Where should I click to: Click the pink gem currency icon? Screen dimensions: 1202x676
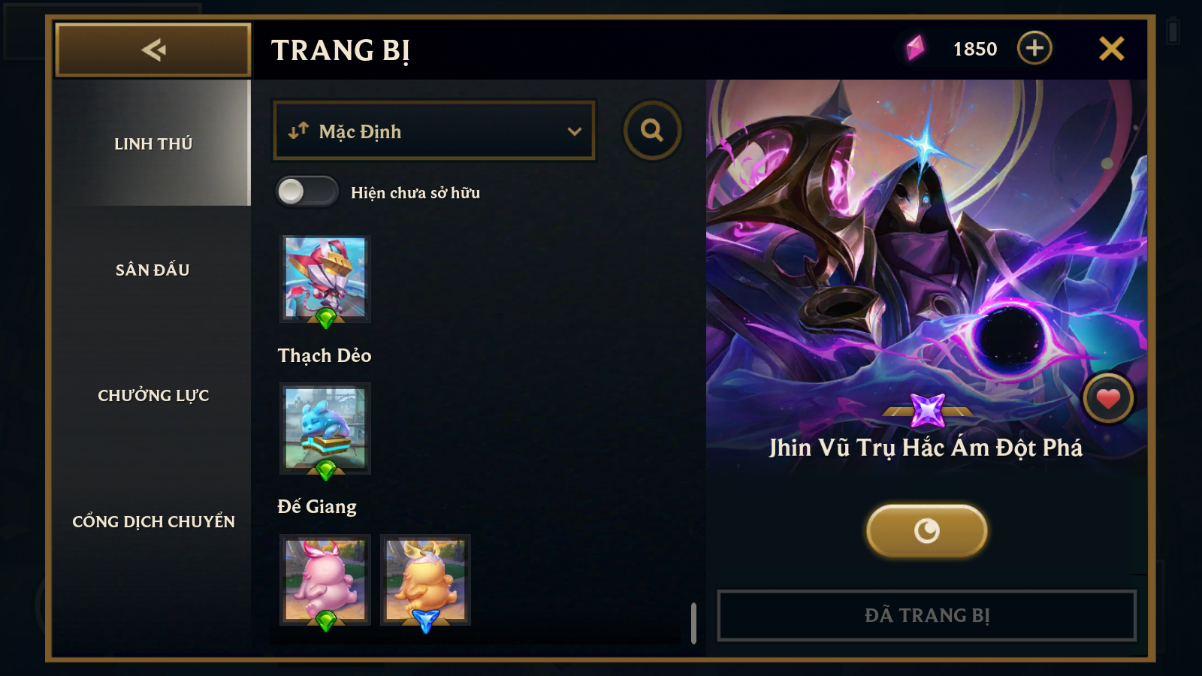coord(915,48)
